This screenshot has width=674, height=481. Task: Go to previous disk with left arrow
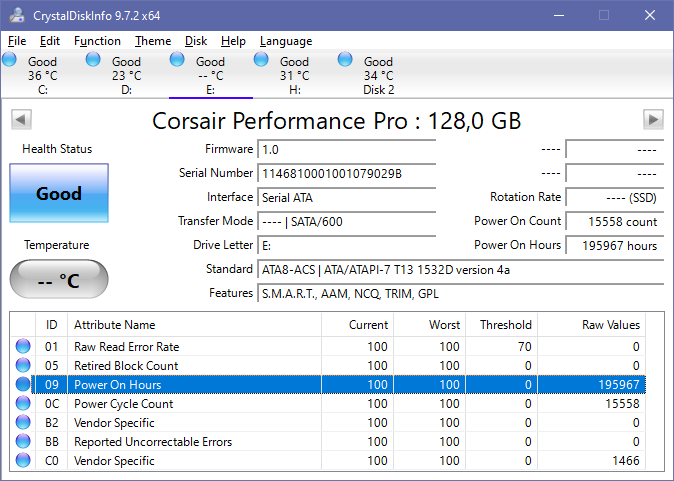tap(20, 120)
